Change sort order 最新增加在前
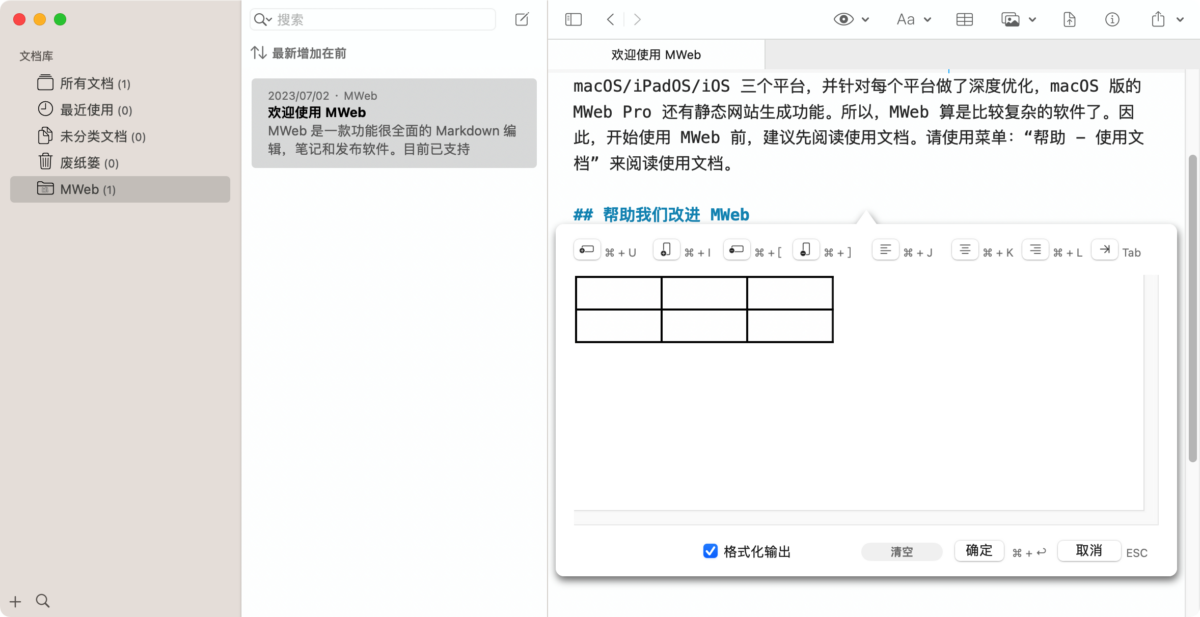 pos(299,53)
